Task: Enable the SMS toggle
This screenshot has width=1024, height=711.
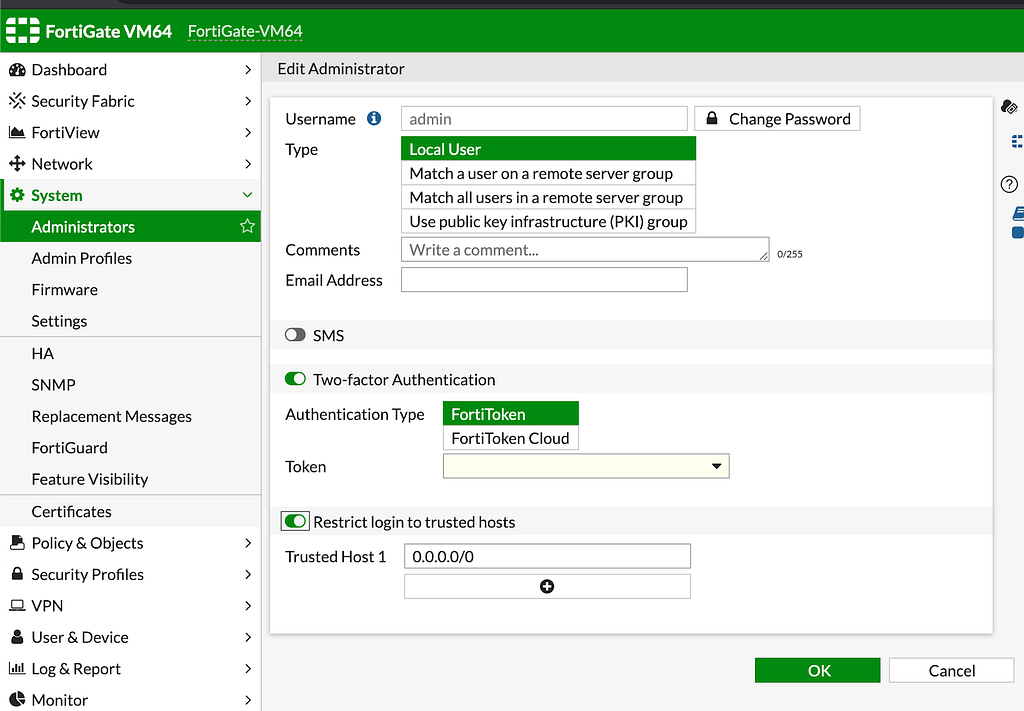Action: tap(295, 336)
